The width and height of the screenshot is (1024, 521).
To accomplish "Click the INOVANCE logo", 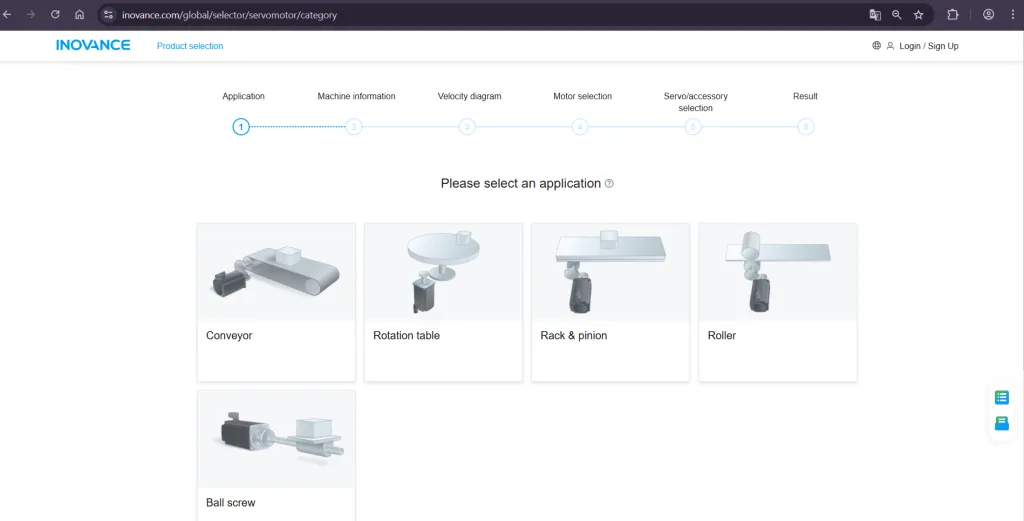I will (93, 45).
